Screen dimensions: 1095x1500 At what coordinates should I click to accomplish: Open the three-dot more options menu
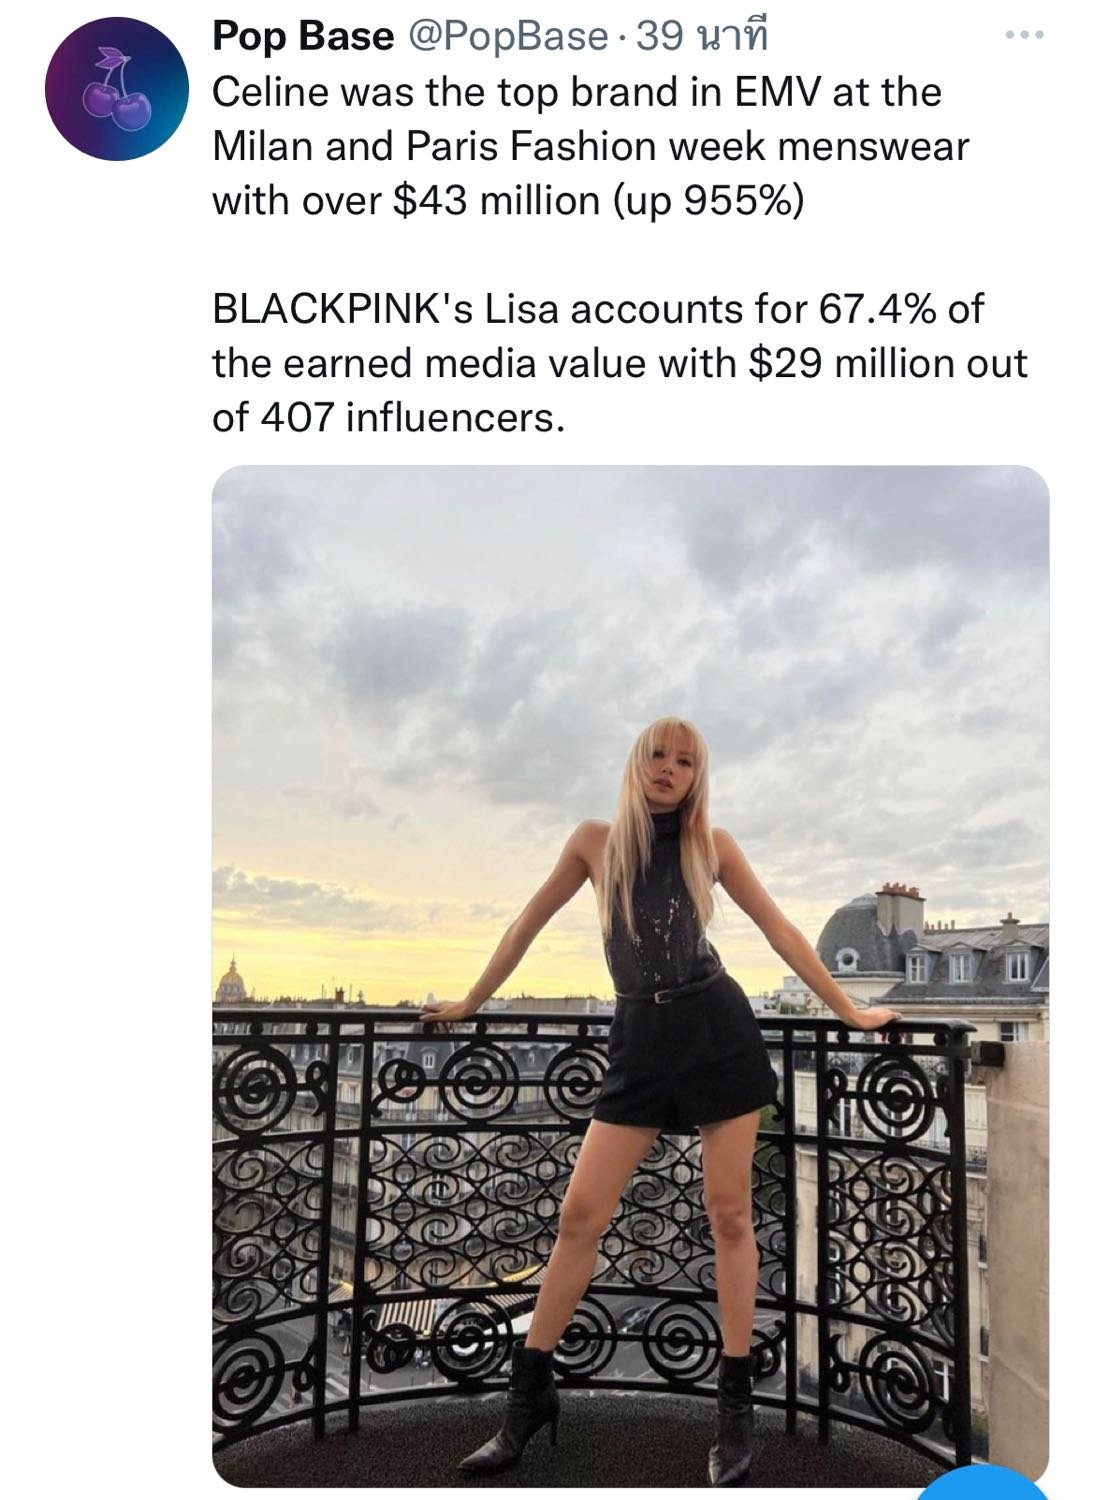1026,36
